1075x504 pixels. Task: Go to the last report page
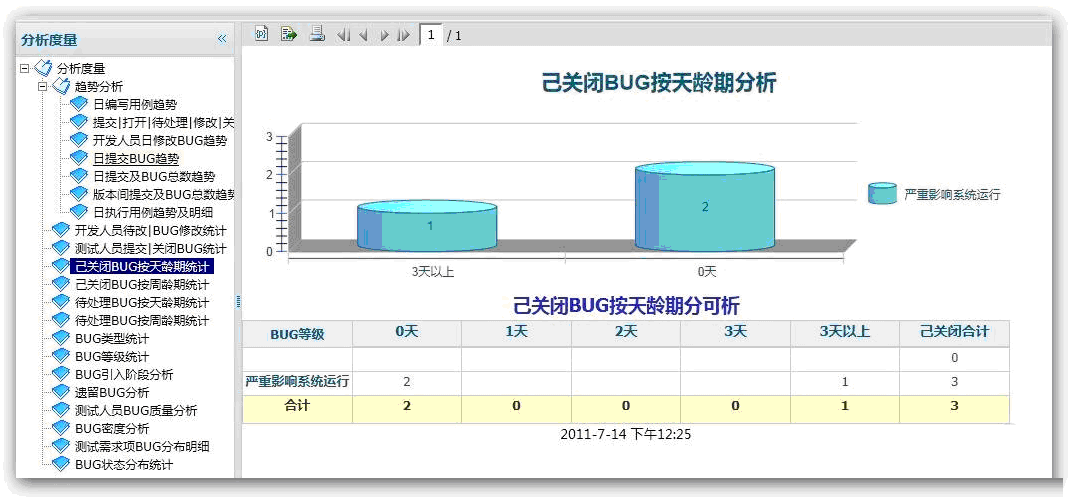[404, 34]
